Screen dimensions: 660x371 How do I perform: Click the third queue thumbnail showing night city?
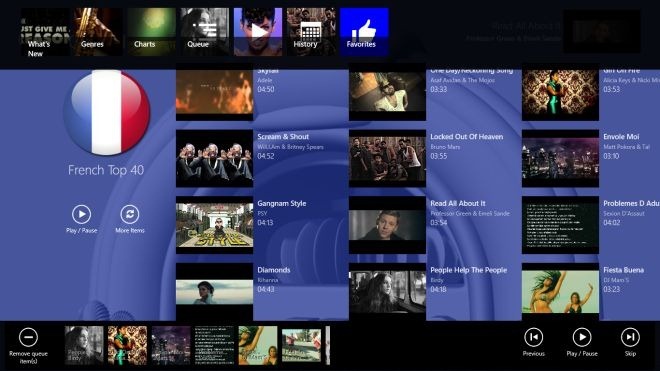171,345
